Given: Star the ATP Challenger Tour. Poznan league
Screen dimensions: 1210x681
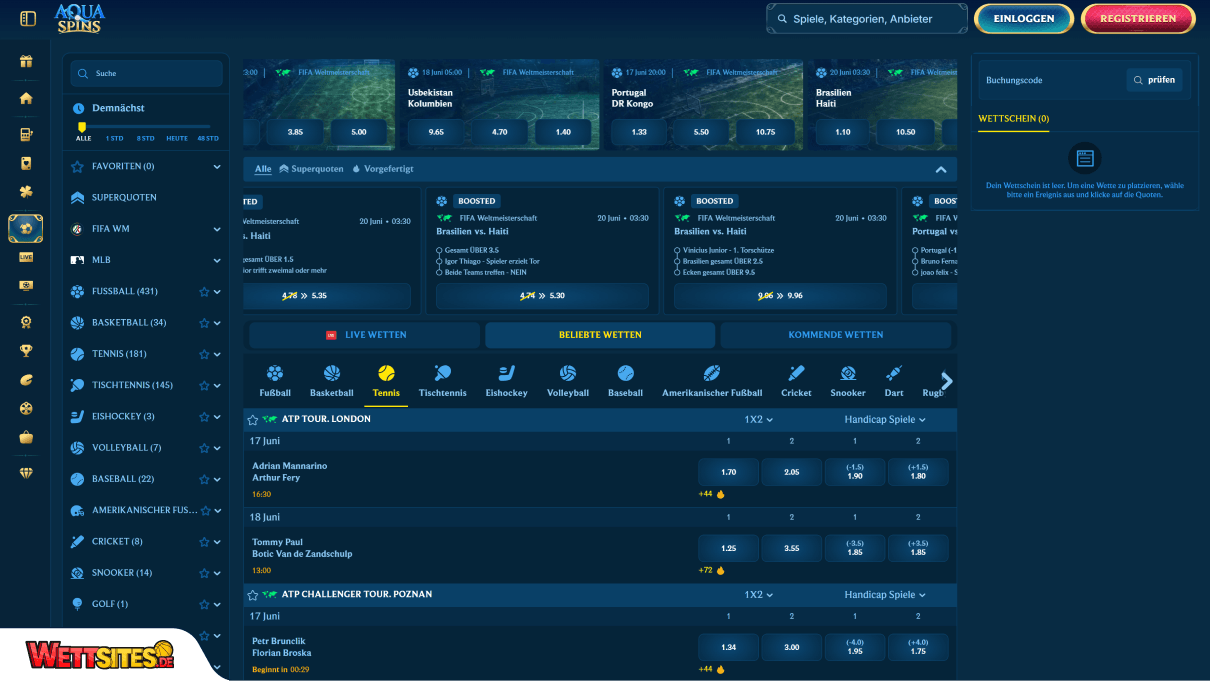Looking at the screenshot, I should (x=253, y=595).
